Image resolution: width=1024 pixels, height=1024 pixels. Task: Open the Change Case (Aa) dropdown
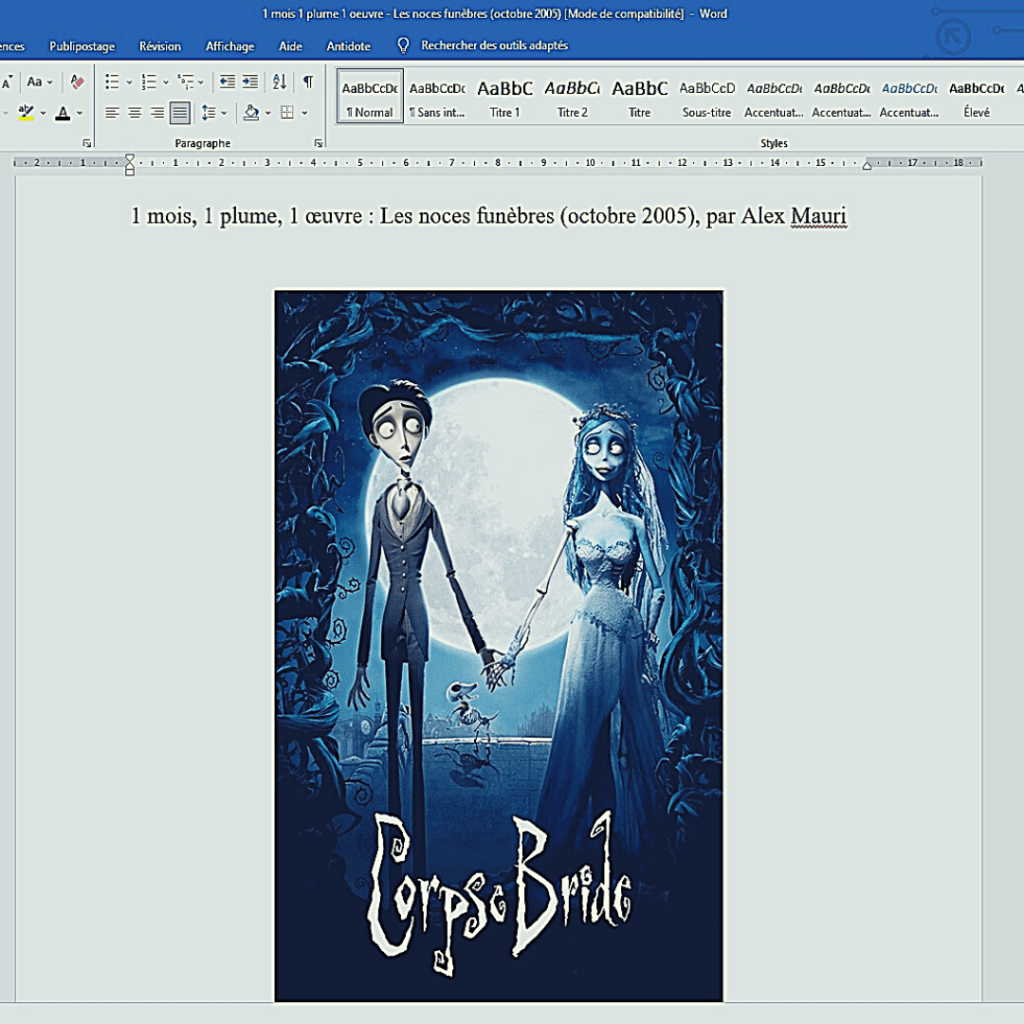(x=40, y=82)
